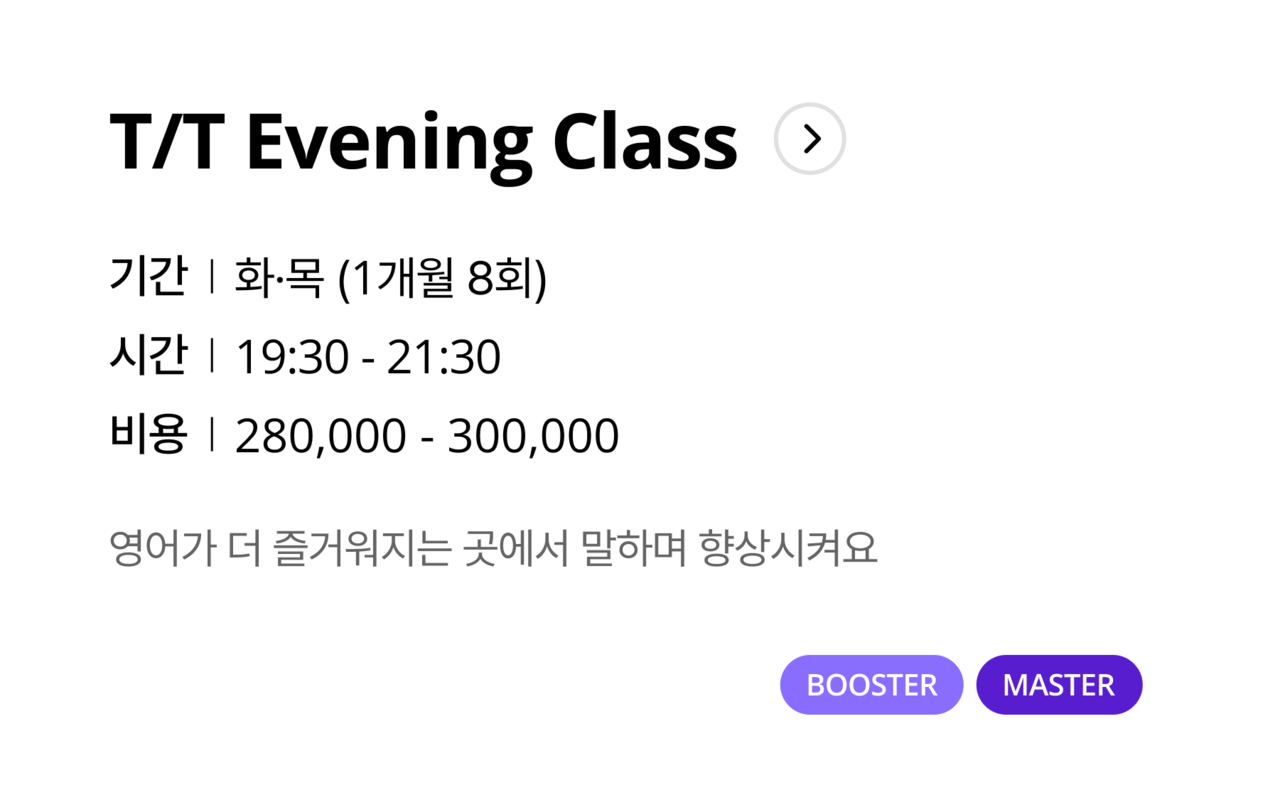This screenshot has height=800, width=1280.
Task: Click the divider bar after 기간
Action: pyautogui.click(x=211, y=277)
